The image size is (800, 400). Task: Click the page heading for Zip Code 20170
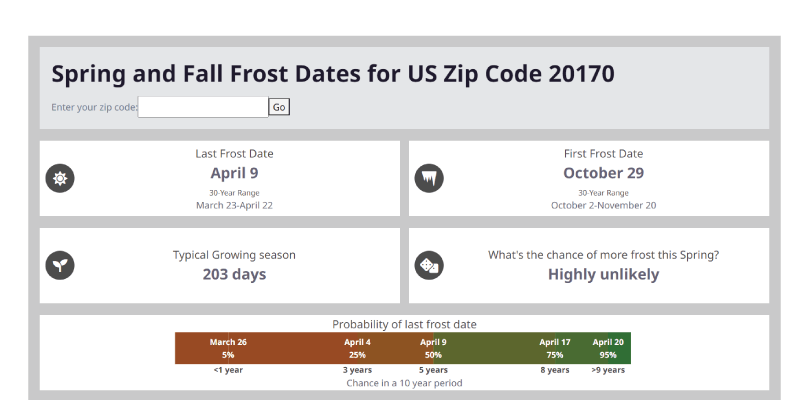[333, 73]
